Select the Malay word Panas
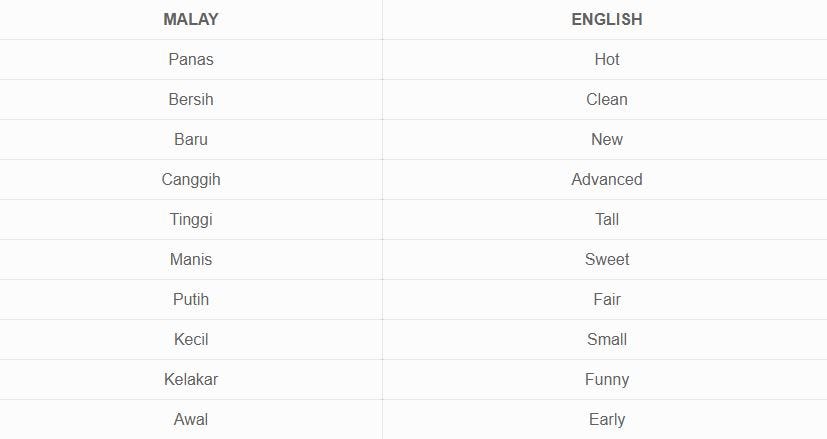 tap(191, 59)
